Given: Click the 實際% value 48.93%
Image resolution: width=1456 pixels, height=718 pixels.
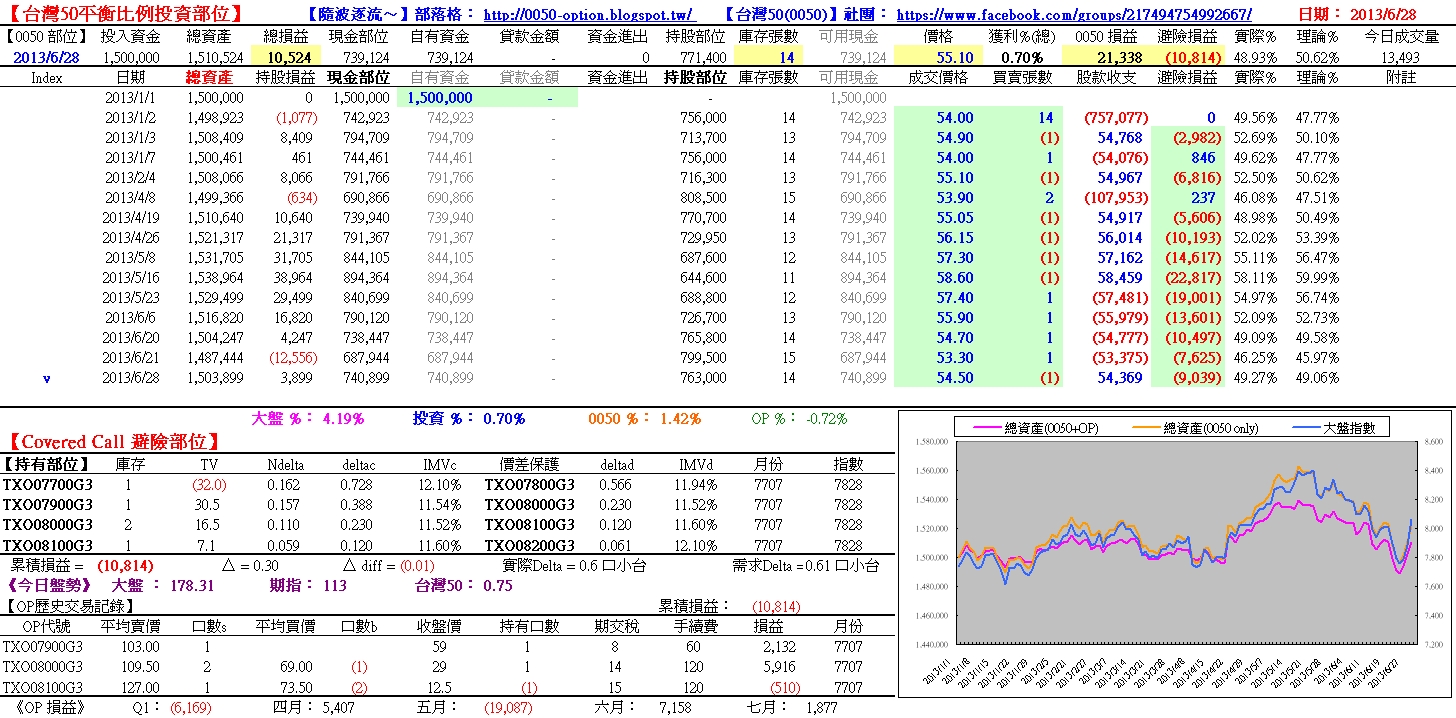Looking at the screenshot, I should tap(1255, 58).
